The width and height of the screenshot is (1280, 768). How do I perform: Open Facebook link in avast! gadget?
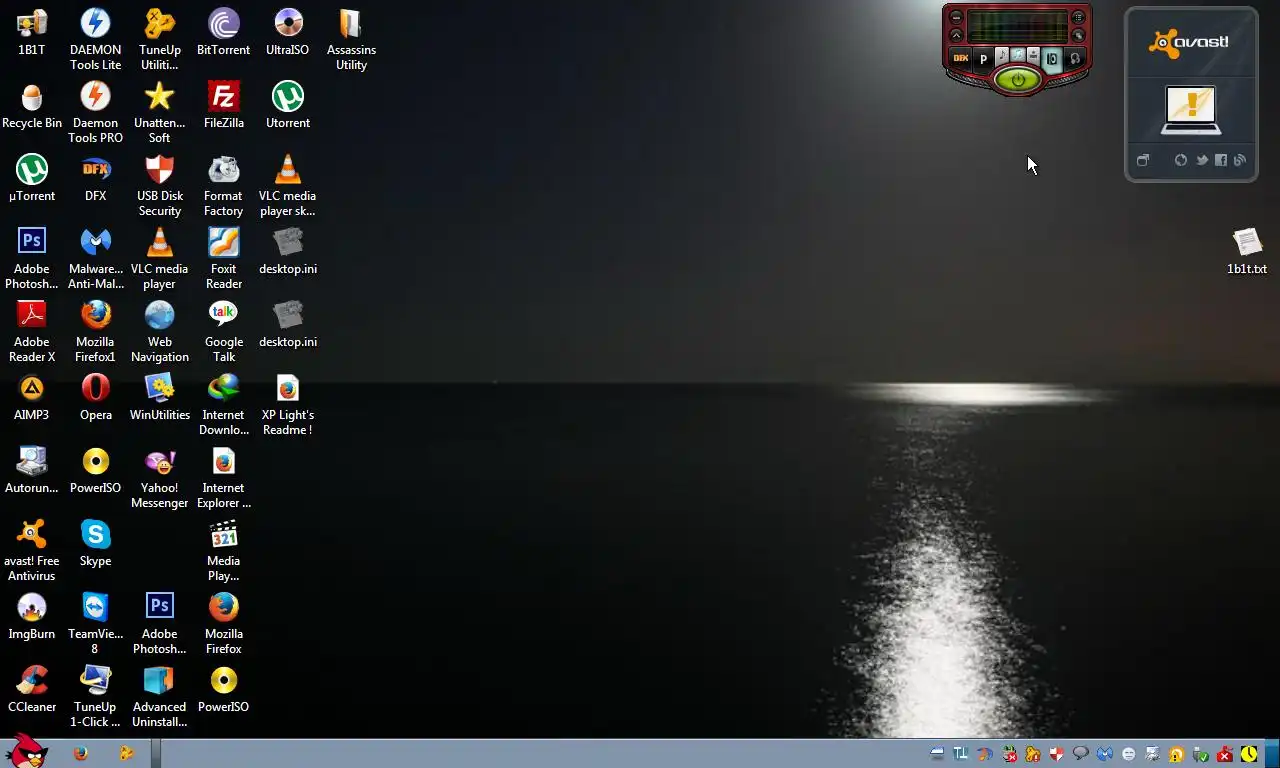[1221, 160]
